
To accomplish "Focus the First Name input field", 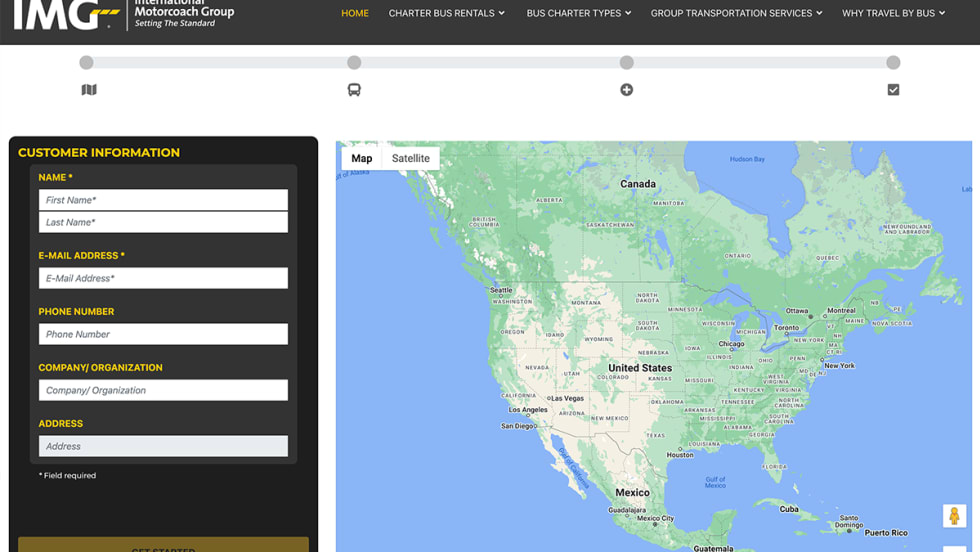I will pyautogui.click(x=163, y=200).
